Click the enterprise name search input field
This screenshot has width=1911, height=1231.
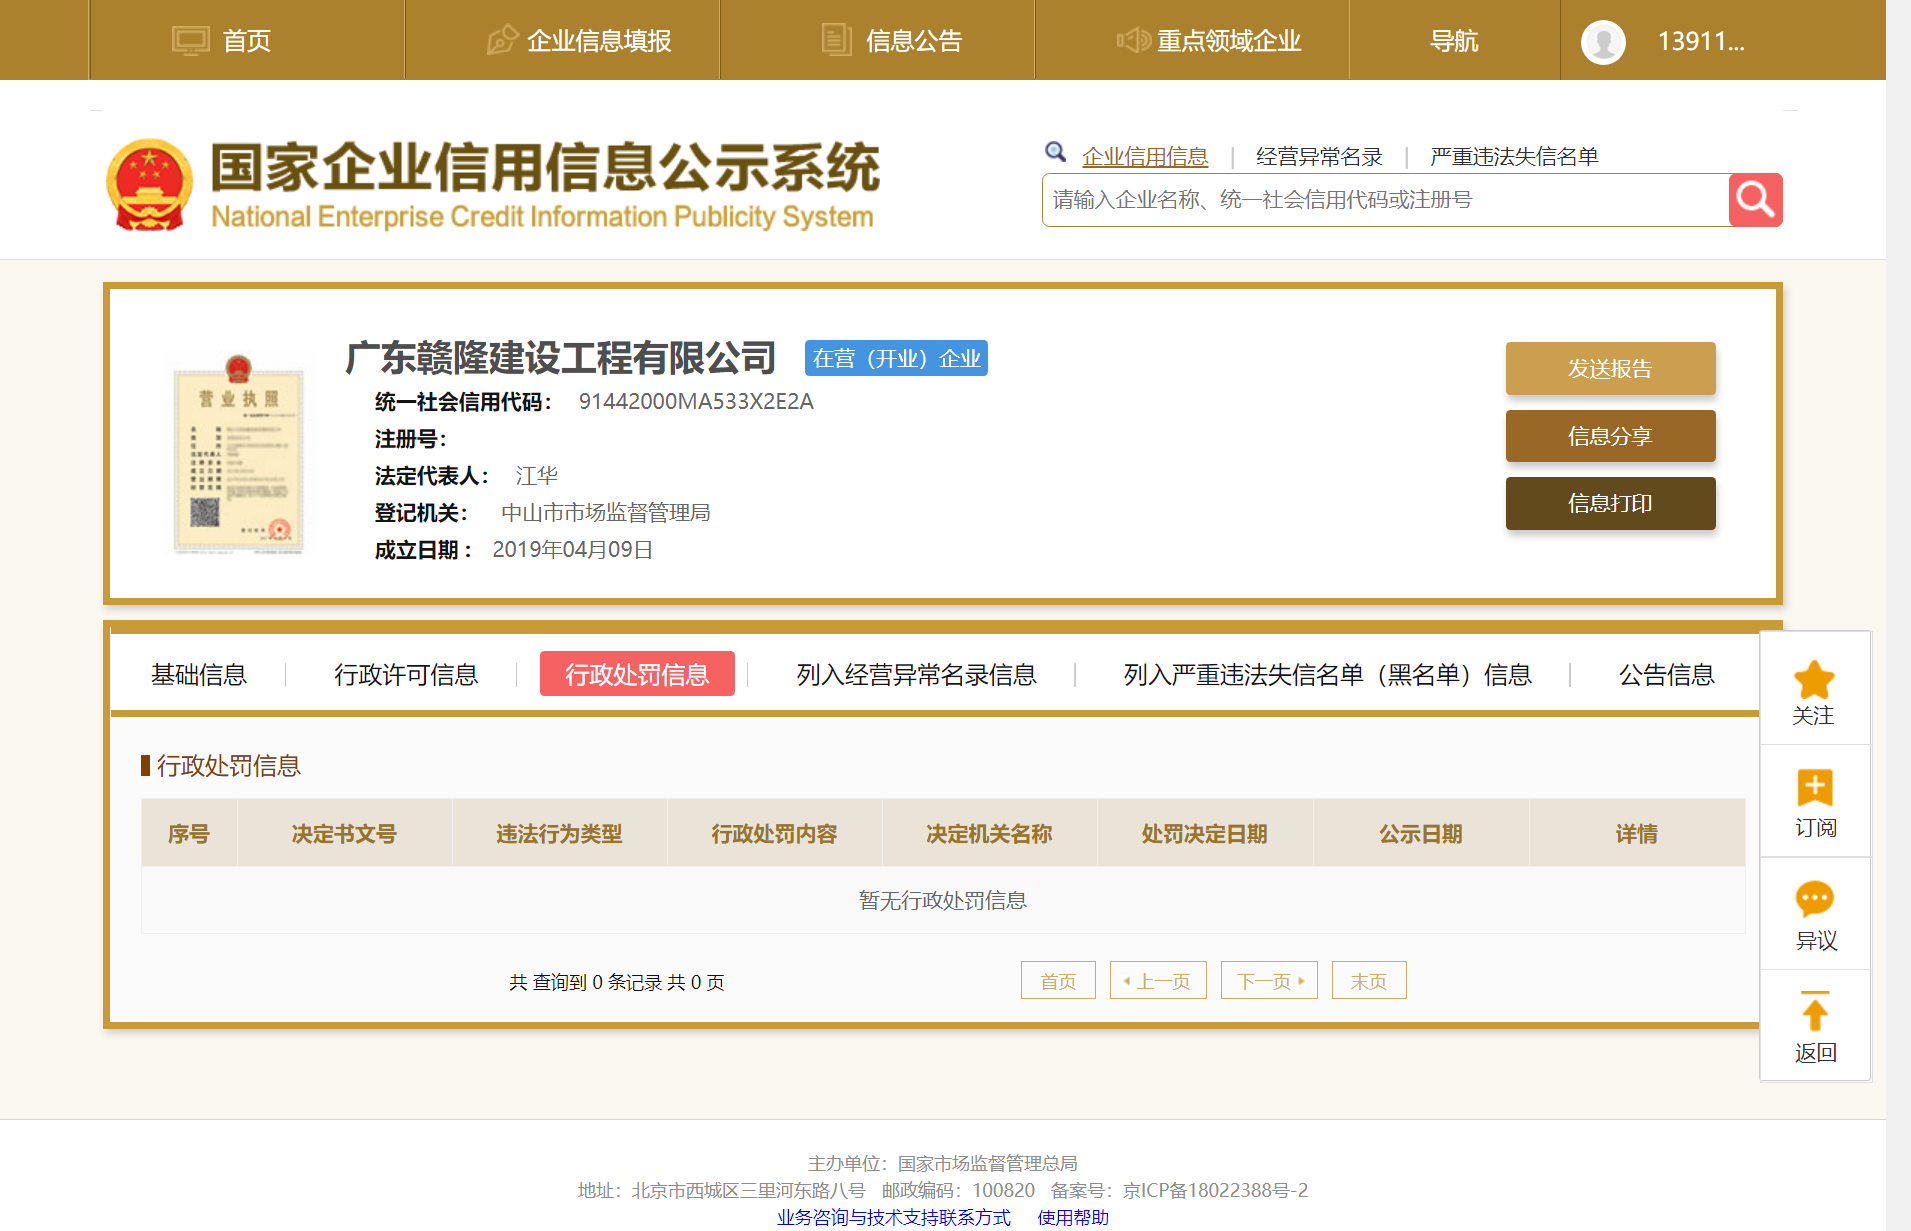1385,200
